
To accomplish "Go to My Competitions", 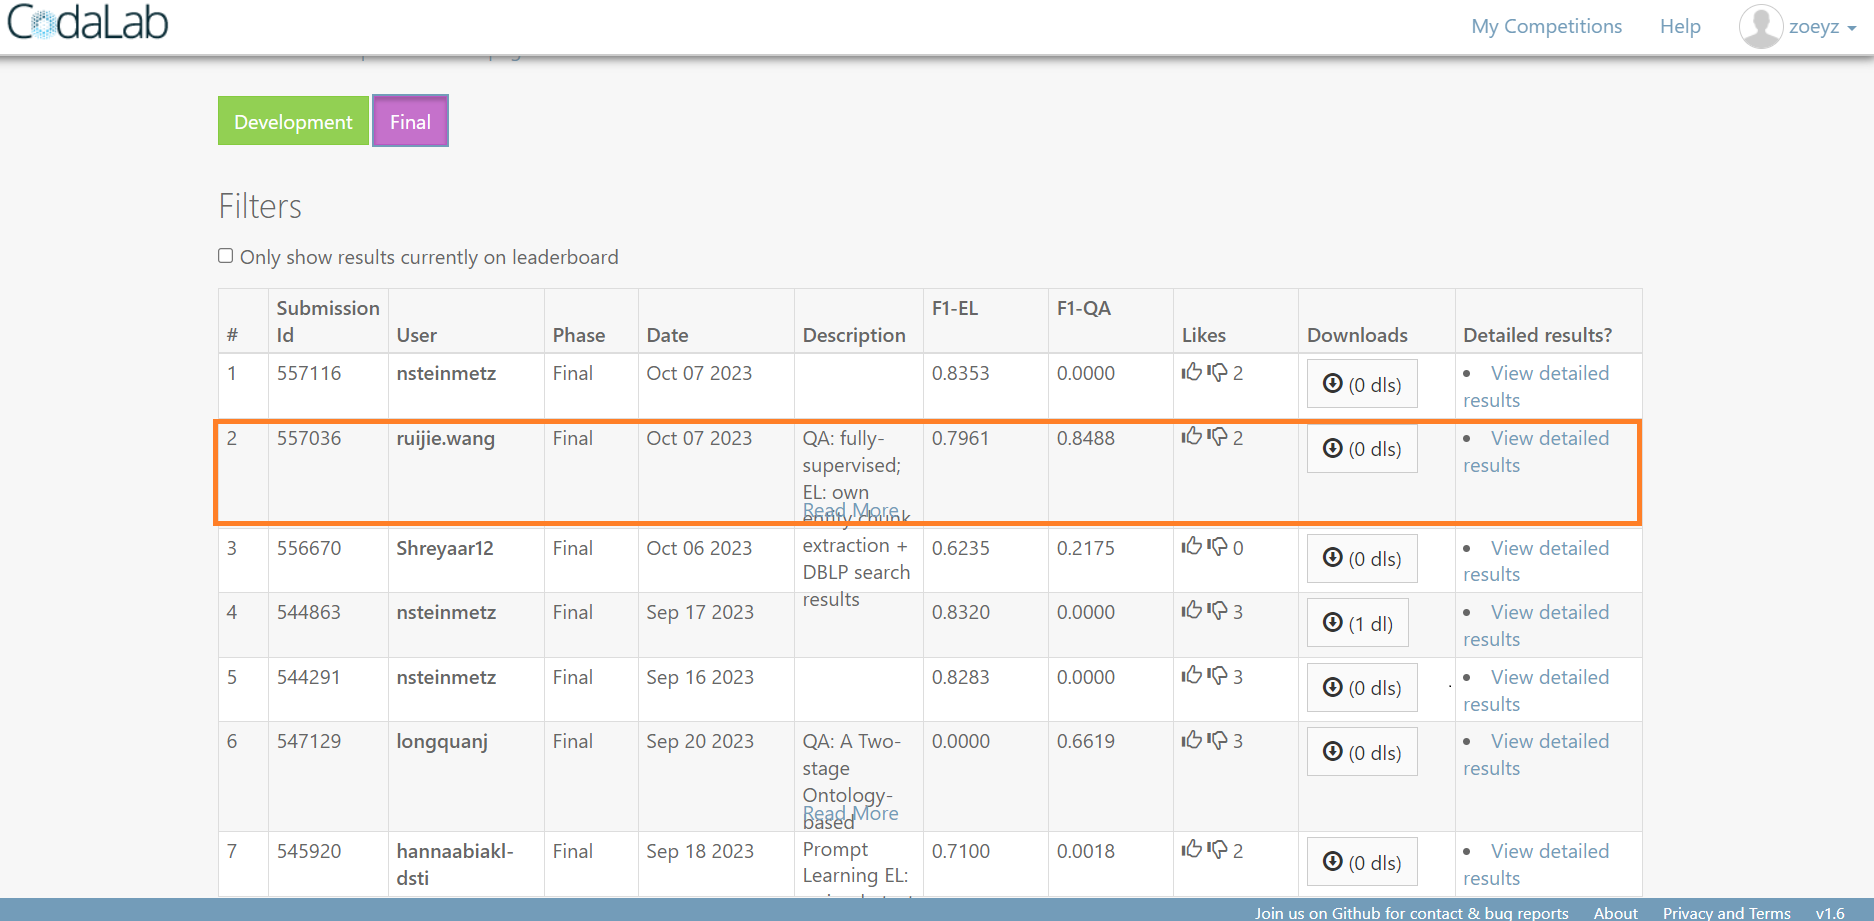I will click(x=1546, y=26).
